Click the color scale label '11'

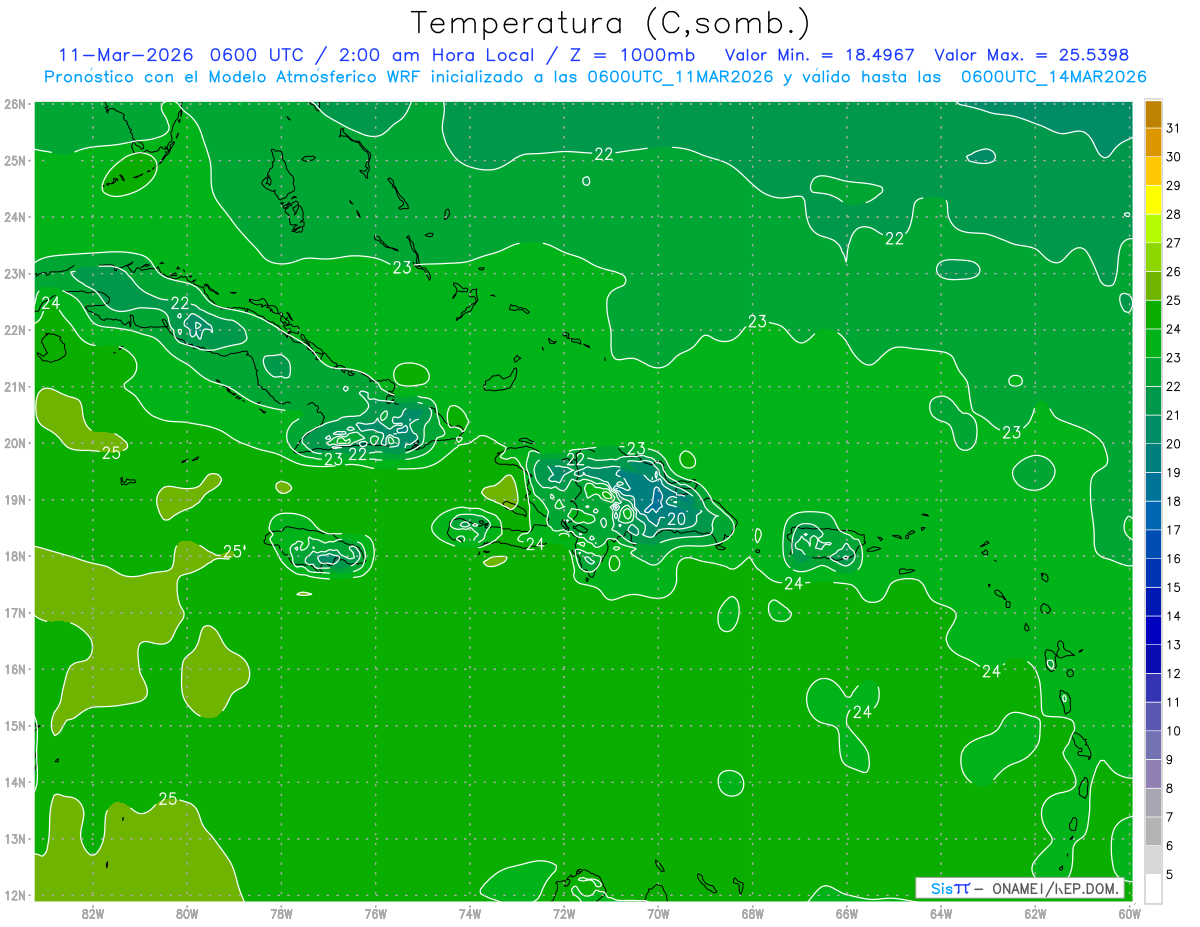click(1173, 702)
